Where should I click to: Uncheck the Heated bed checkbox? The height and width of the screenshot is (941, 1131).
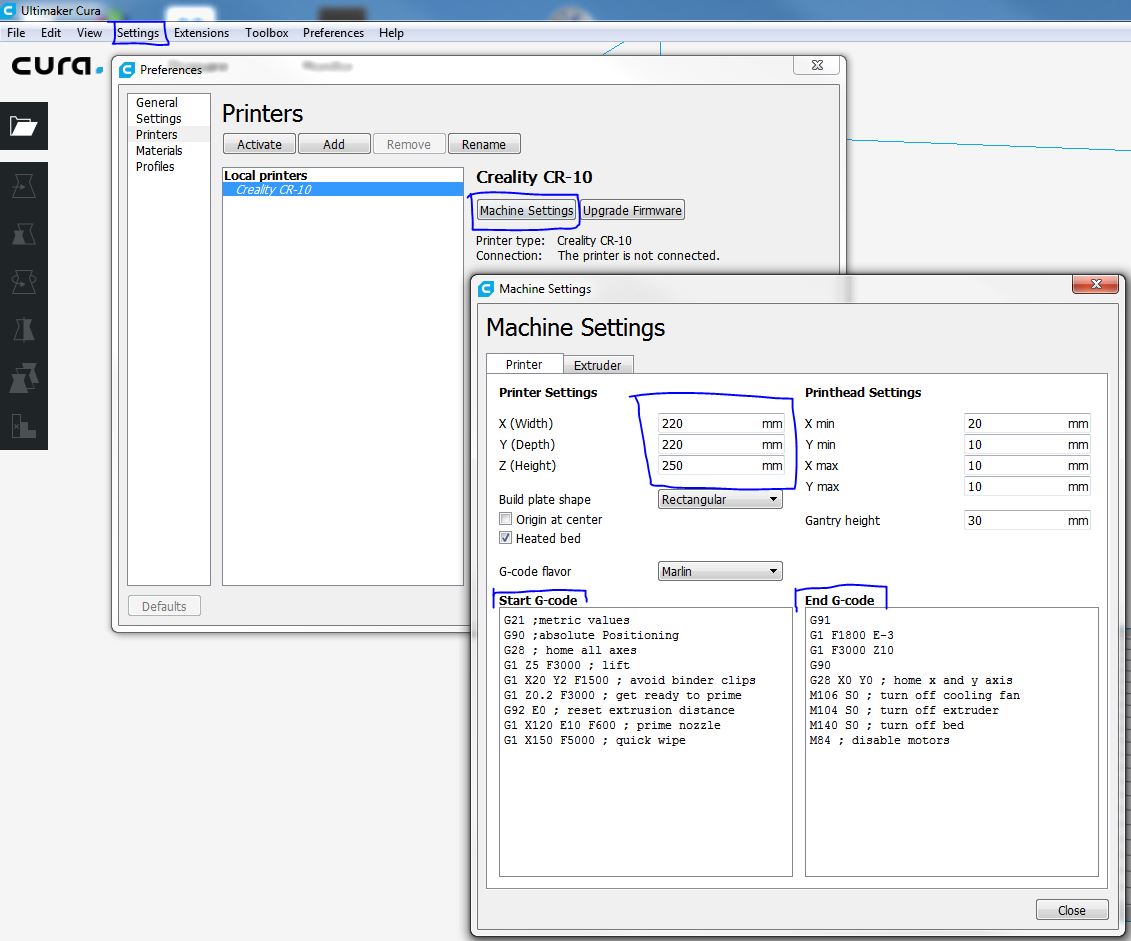pyautogui.click(x=506, y=538)
